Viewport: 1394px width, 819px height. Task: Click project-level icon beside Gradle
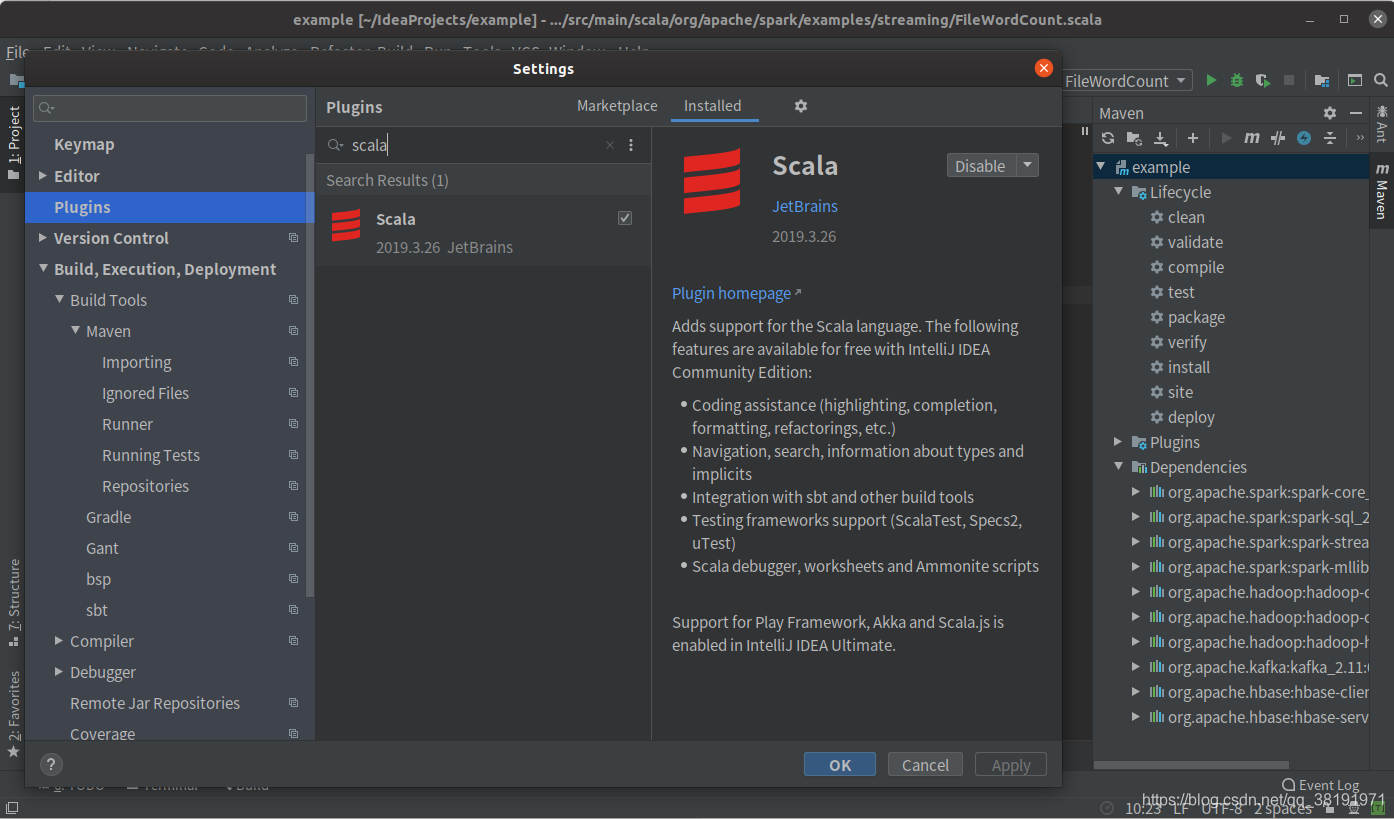click(x=293, y=517)
